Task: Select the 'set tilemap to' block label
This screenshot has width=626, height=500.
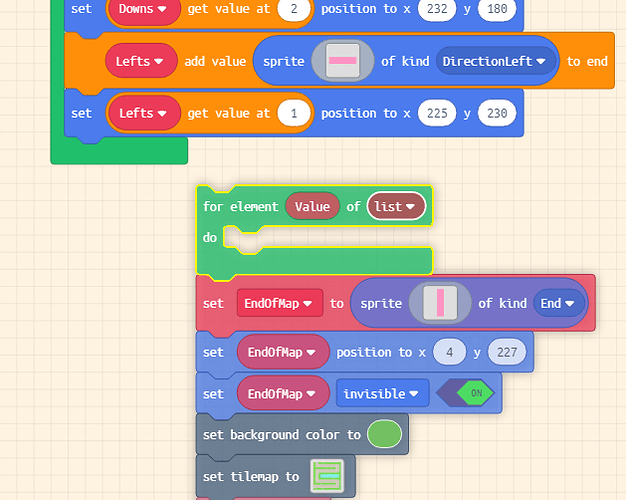Action: (x=251, y=476)
